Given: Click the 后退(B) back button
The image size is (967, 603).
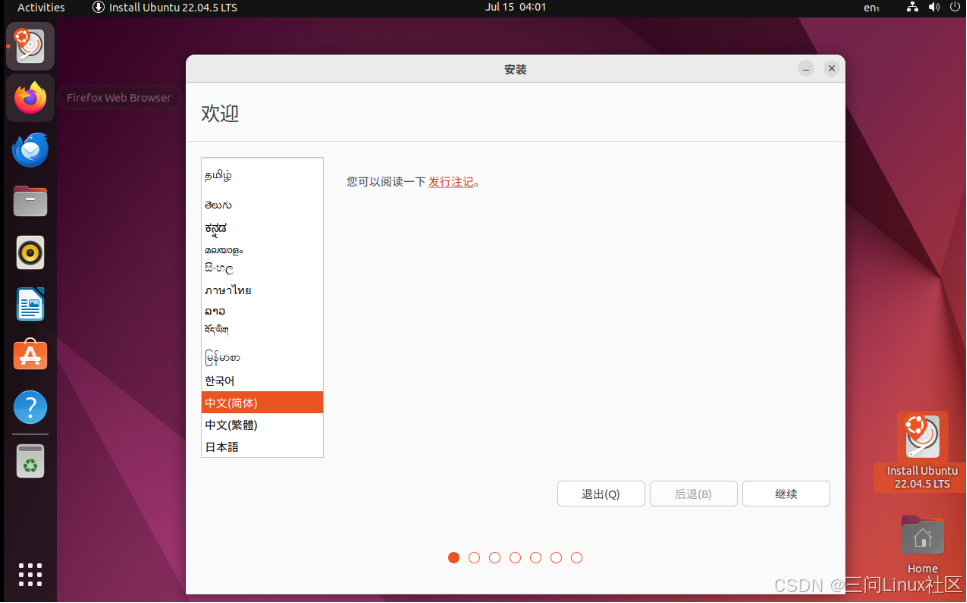Looking at the screenshot, I should [693, 494].
